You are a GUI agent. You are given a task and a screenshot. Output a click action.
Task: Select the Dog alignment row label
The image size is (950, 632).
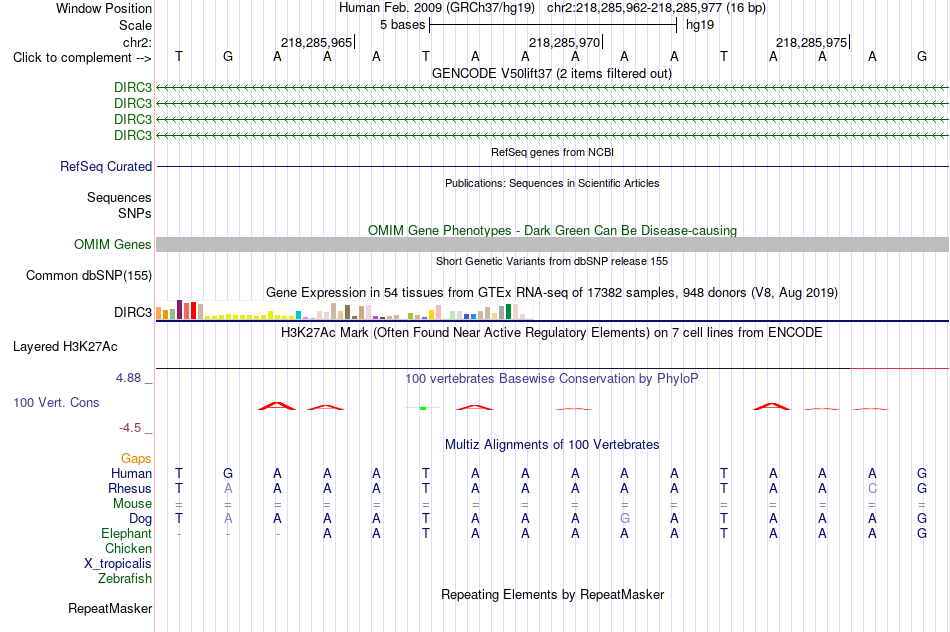[x=141, y=519]
